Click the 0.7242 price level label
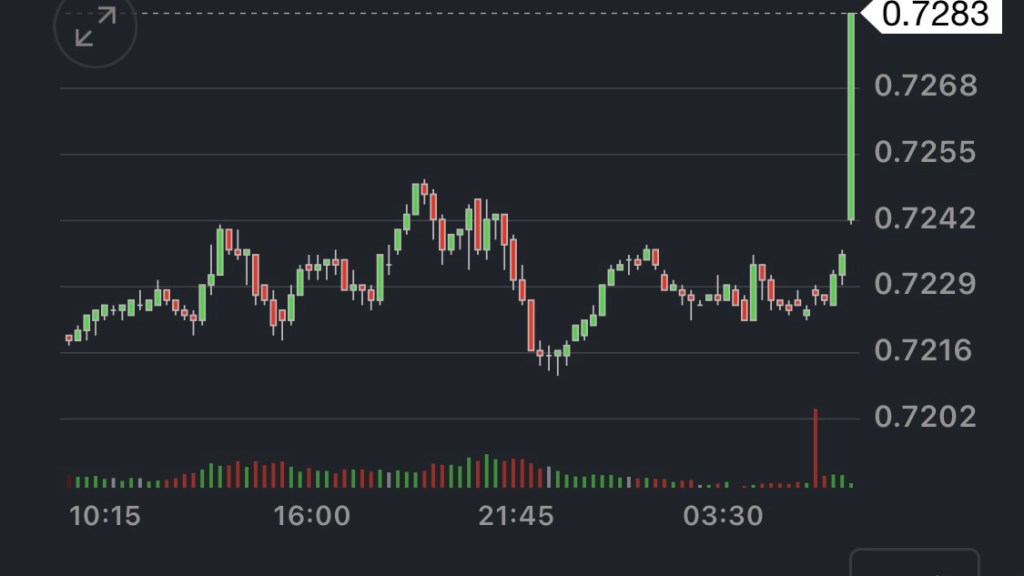 925,218
